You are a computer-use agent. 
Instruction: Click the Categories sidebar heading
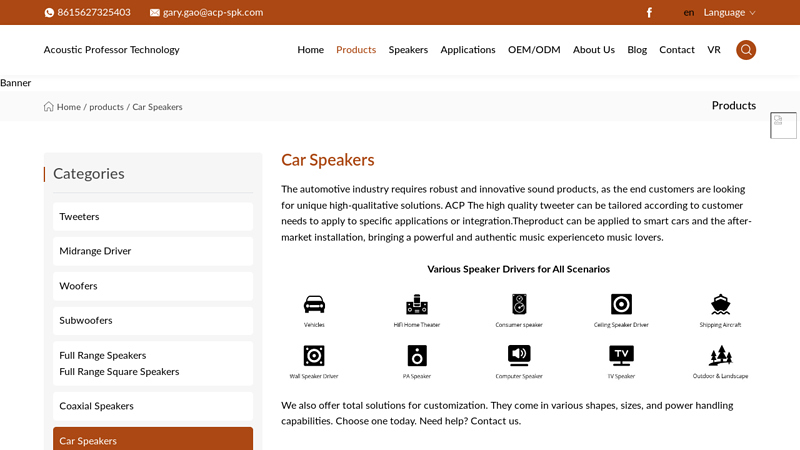[89, 173]
